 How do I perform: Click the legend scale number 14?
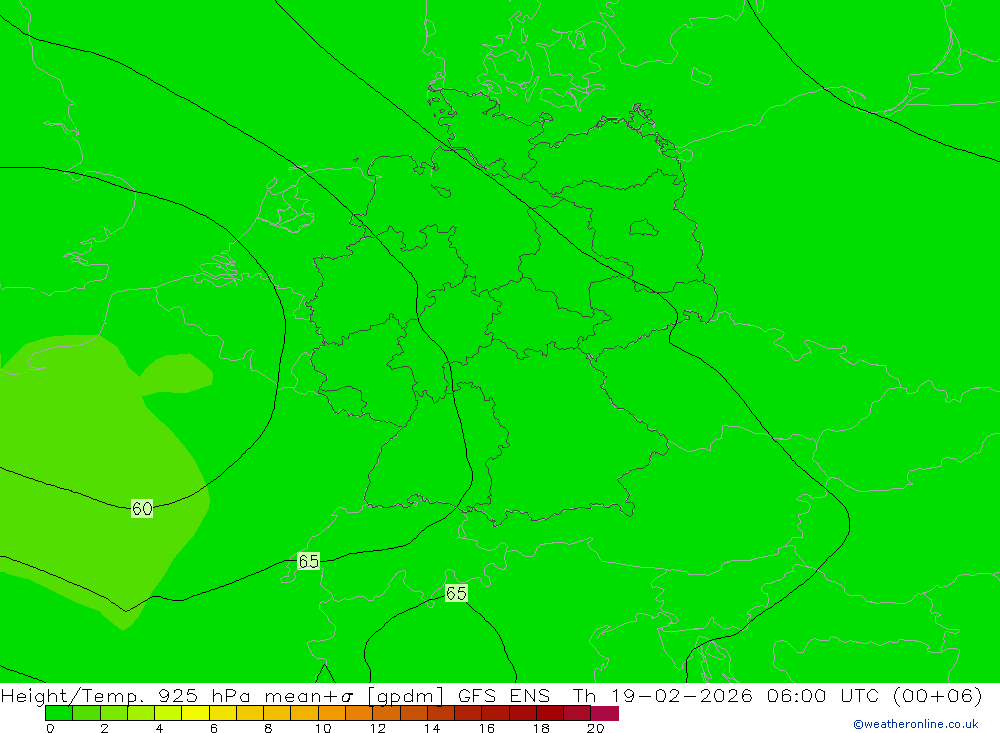pos(432,728)
